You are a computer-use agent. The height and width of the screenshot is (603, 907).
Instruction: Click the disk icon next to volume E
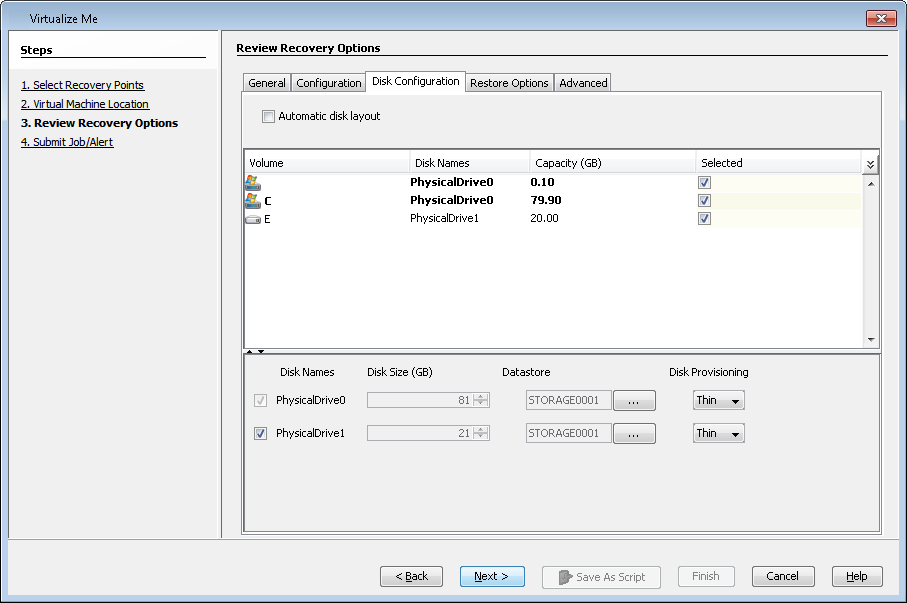[x=253, y=218]
